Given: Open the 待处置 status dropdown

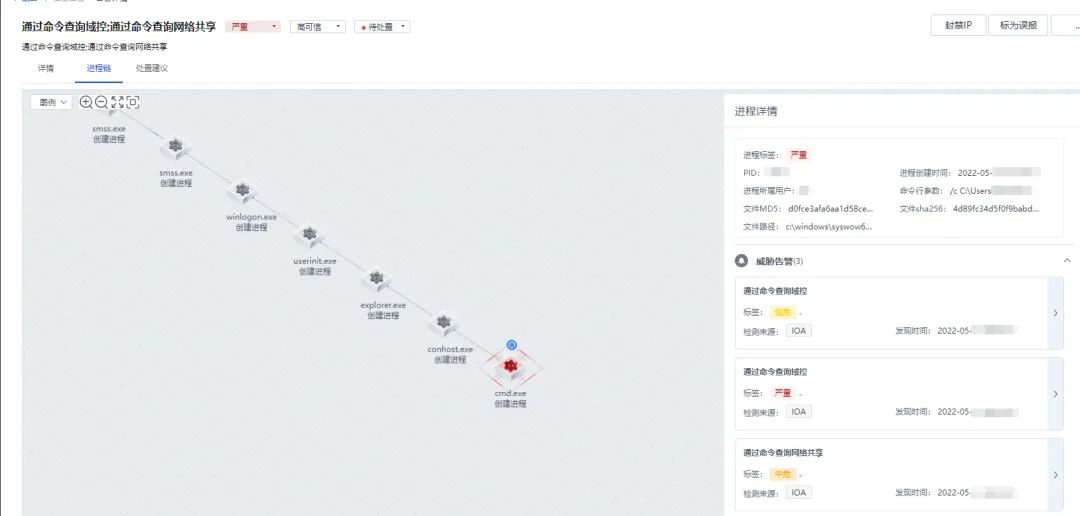Looking at the screenshot, I should (382, 27).
